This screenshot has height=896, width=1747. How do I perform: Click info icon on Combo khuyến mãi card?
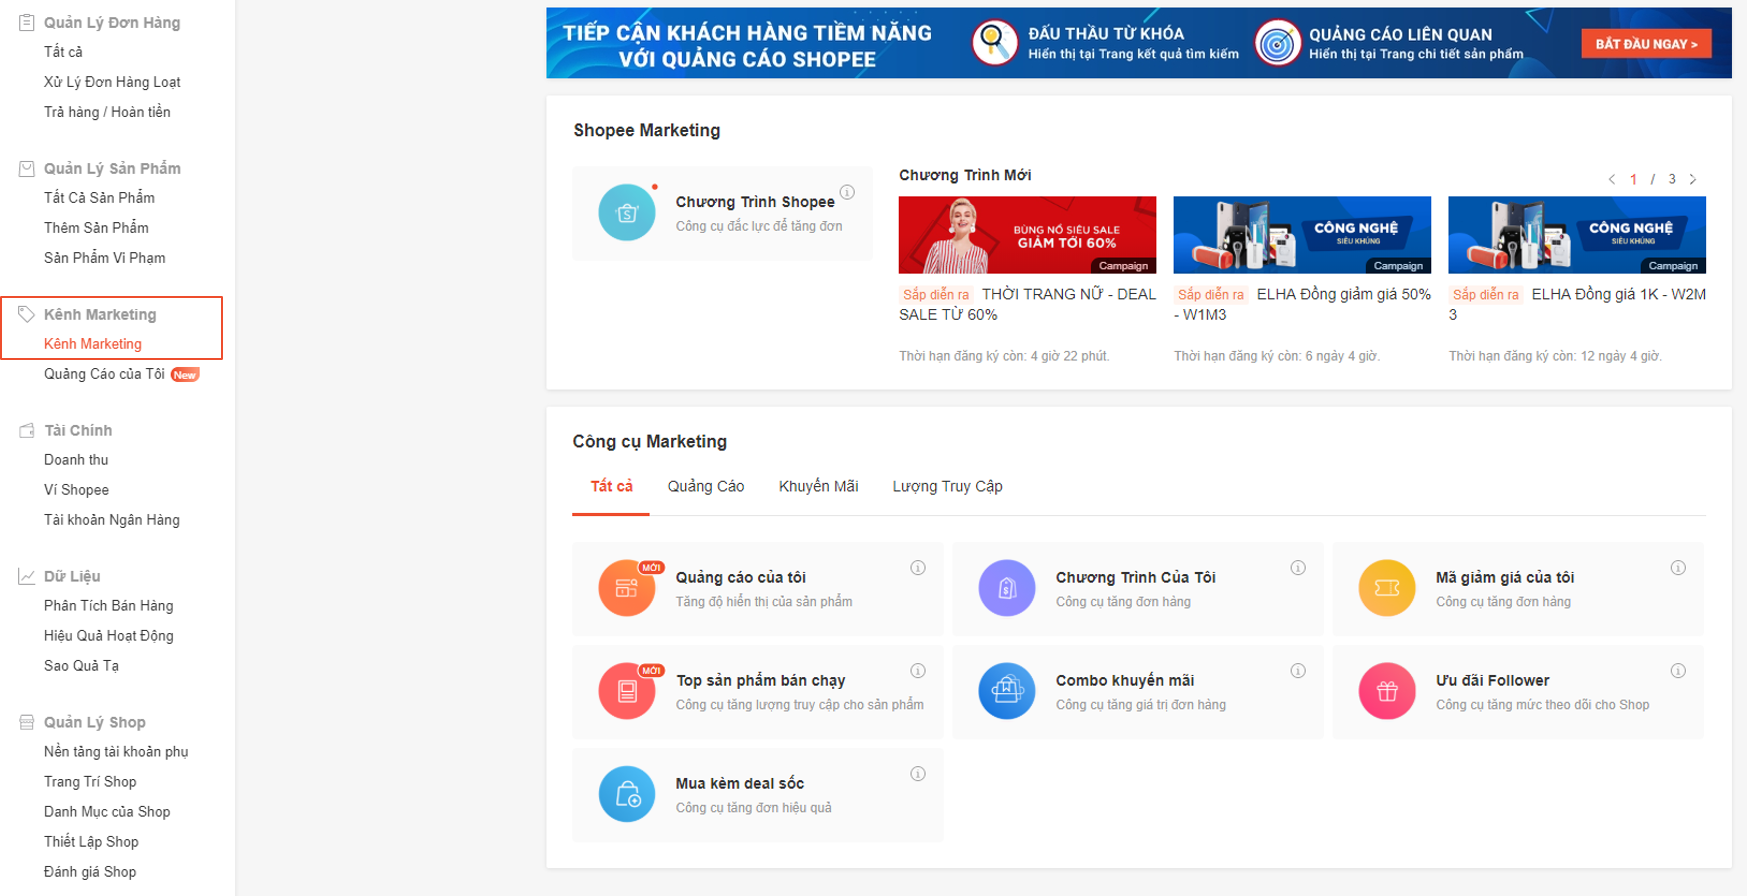[x=1298, y=671]
